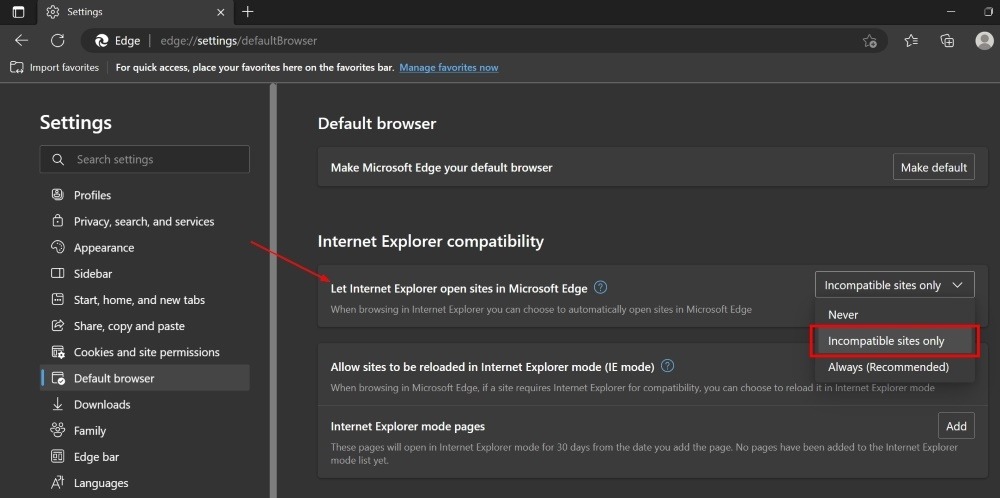Select Default browser in settings menu
1000x498 pixels.
click(x=145, y=378)
